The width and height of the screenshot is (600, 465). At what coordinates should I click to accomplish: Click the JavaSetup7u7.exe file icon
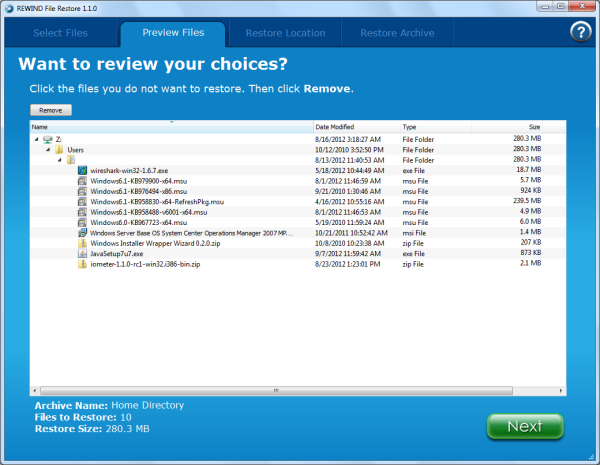coord(82,254)
